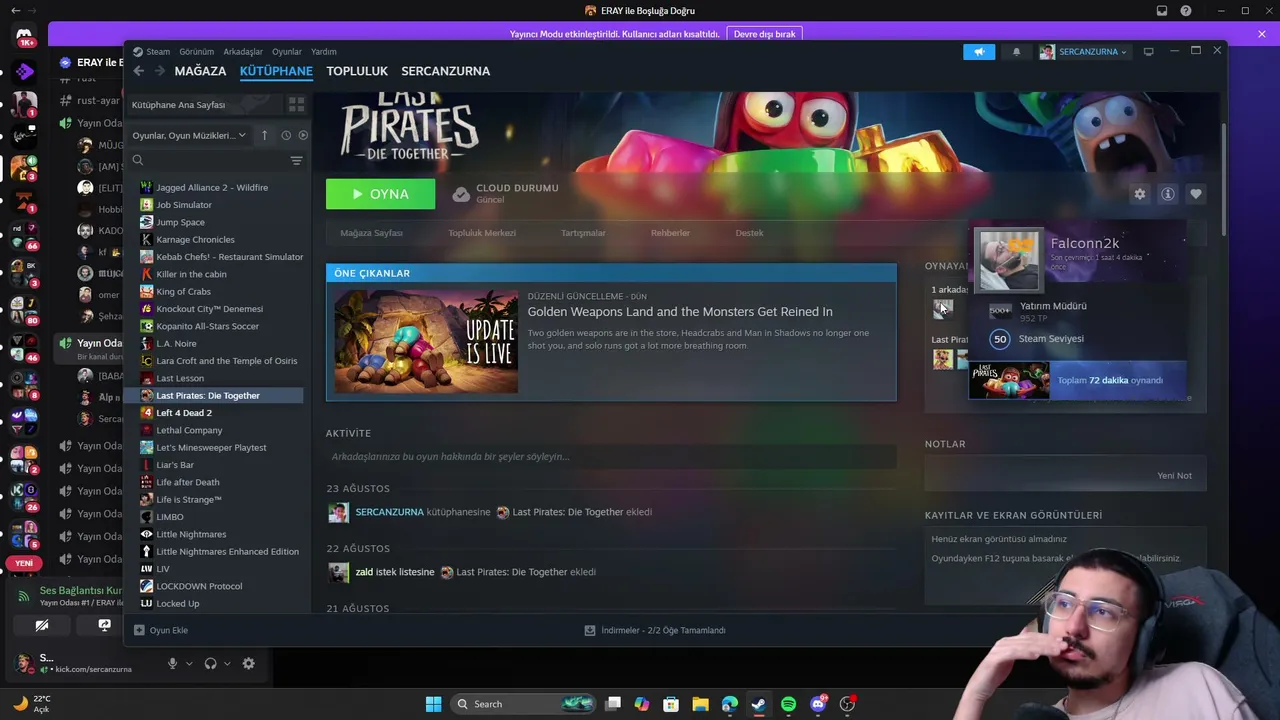Open the Oyunlar menu

click(287, 52)
